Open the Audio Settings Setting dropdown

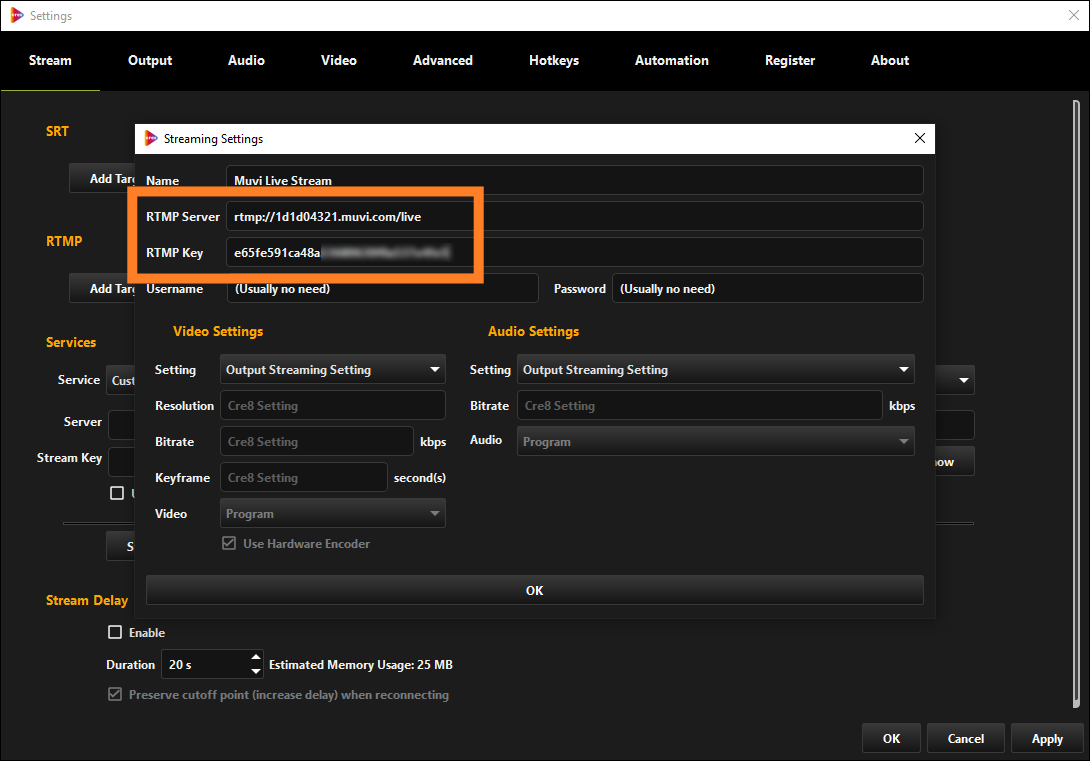coord(715,370)
